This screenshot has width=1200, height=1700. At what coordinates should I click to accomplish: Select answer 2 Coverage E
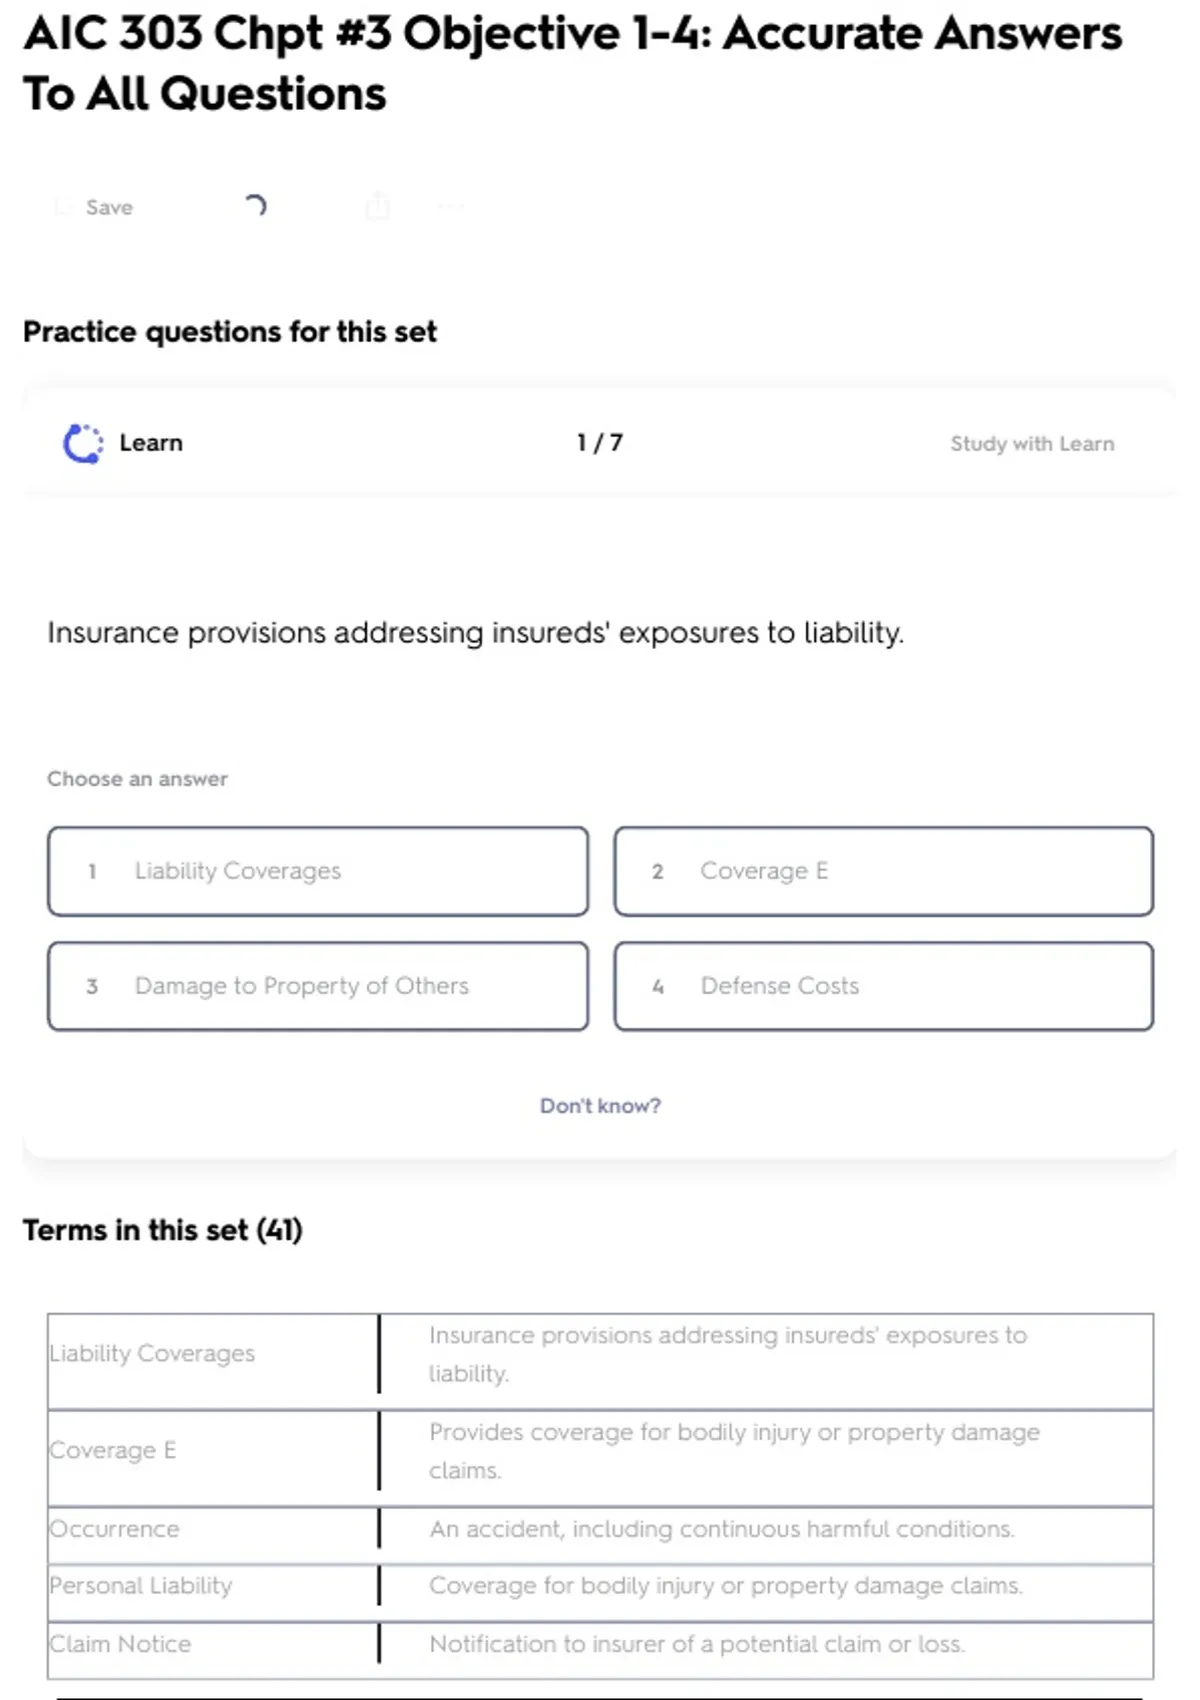(x=883, y=871)
